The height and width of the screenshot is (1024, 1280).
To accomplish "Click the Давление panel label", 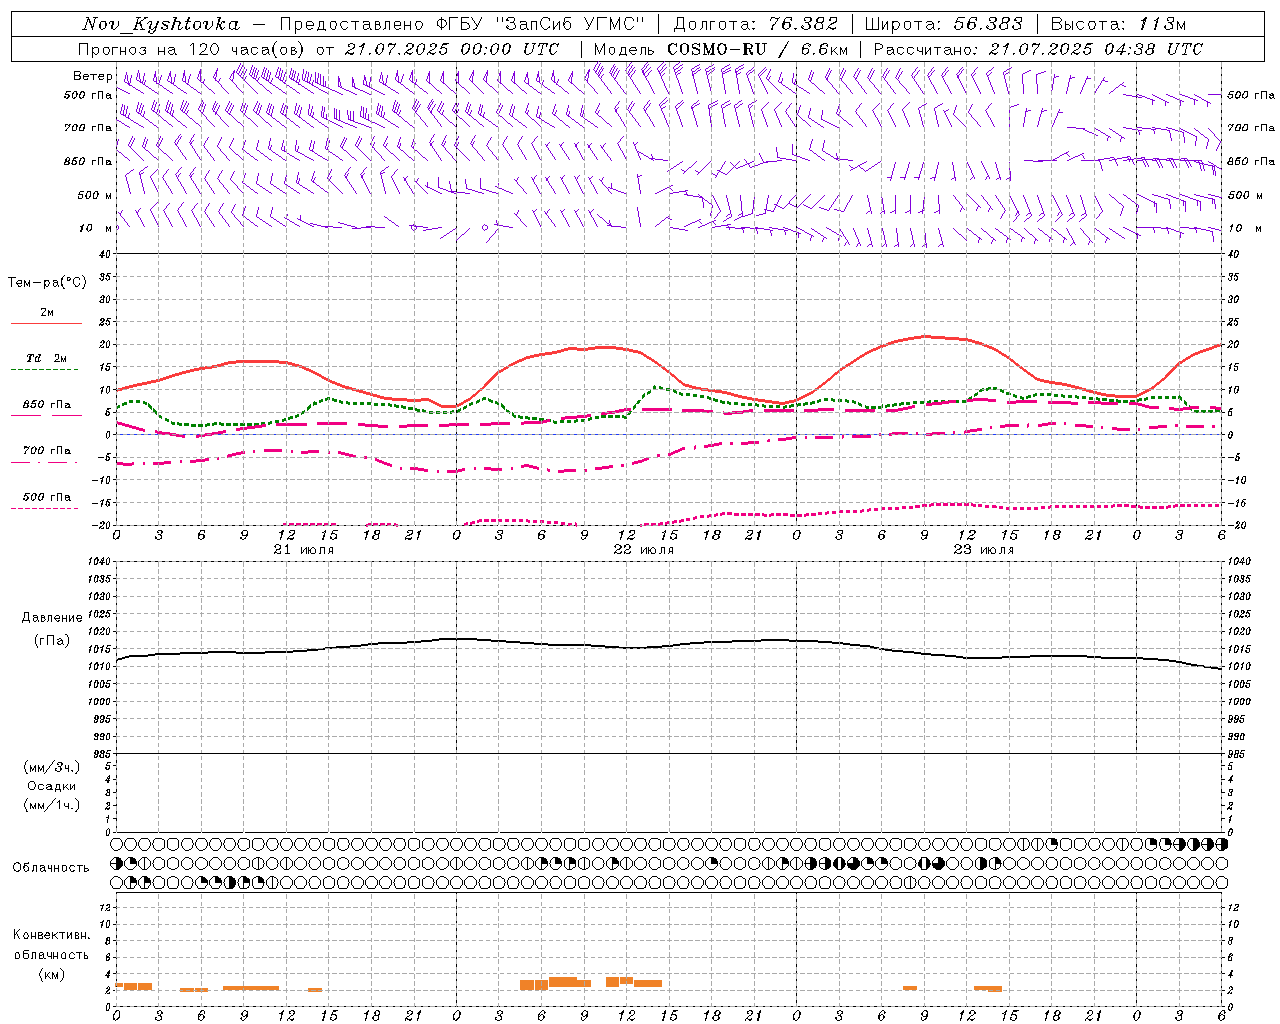I will pos(52,618).
